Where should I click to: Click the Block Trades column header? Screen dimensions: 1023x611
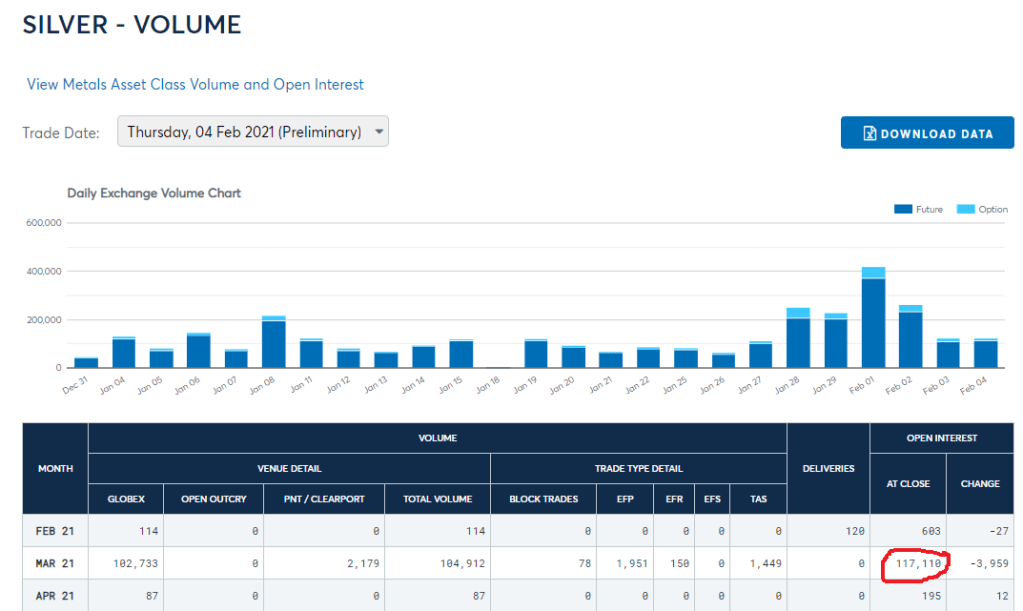pos(544,498)
